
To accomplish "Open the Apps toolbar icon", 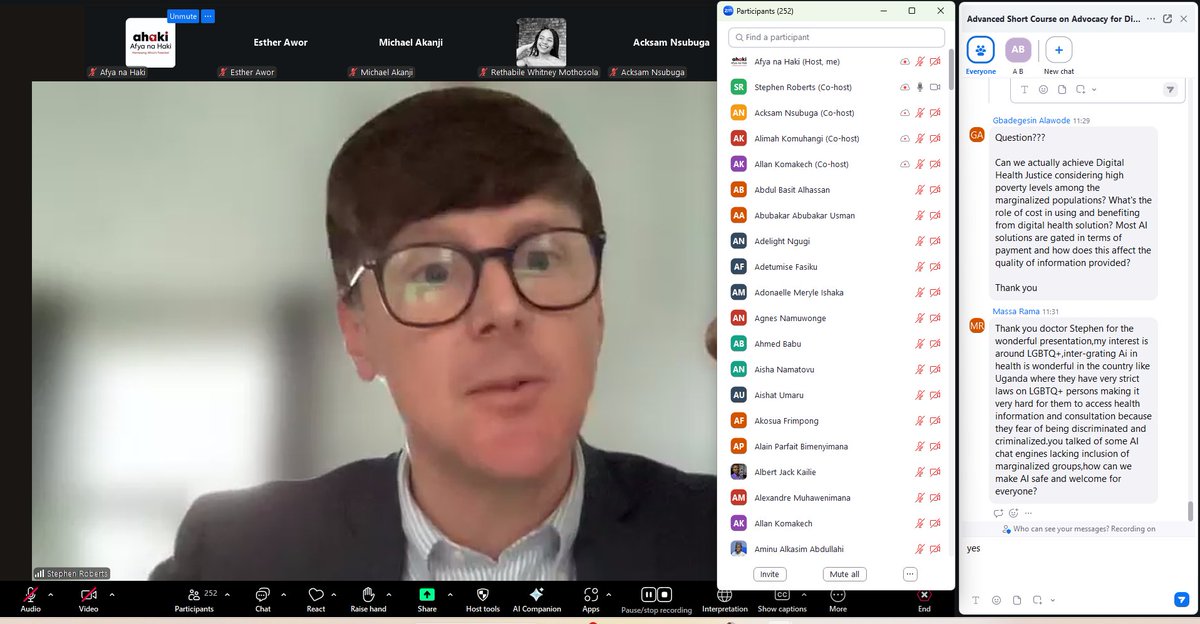I will (591, 594).
